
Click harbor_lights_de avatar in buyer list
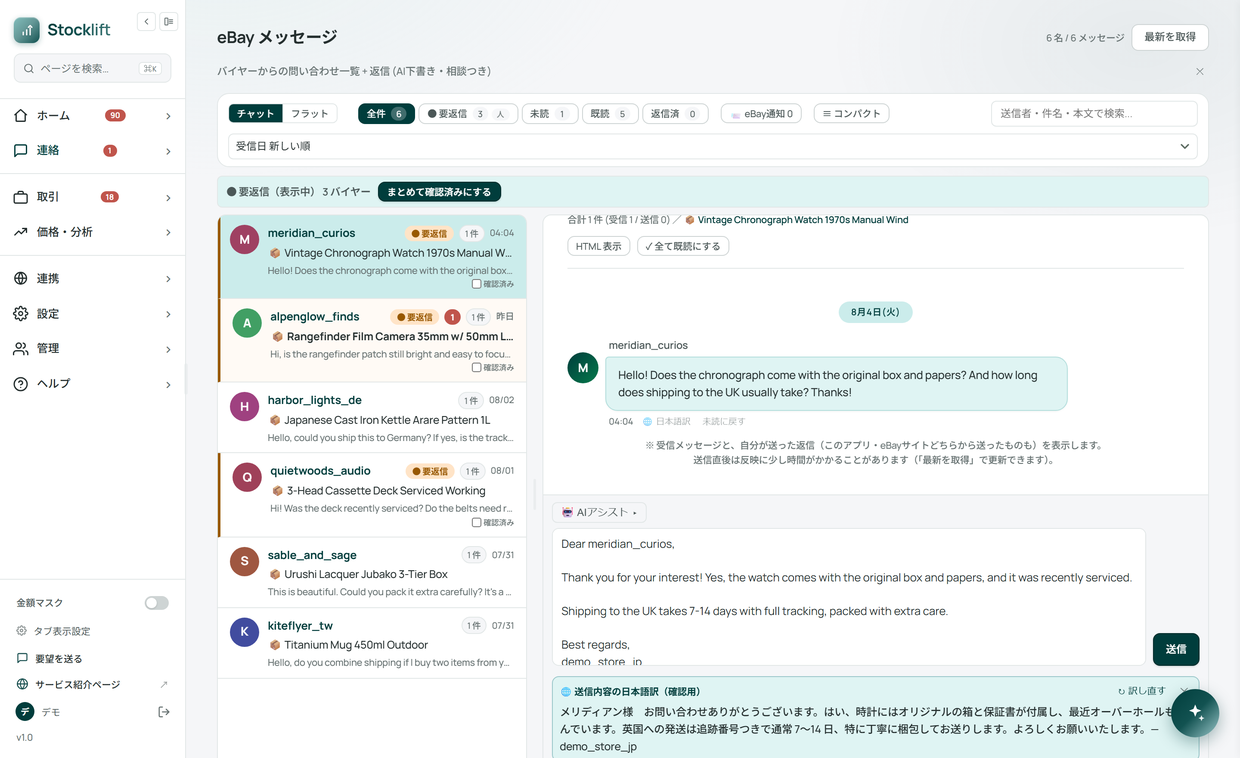pos(244,407)
